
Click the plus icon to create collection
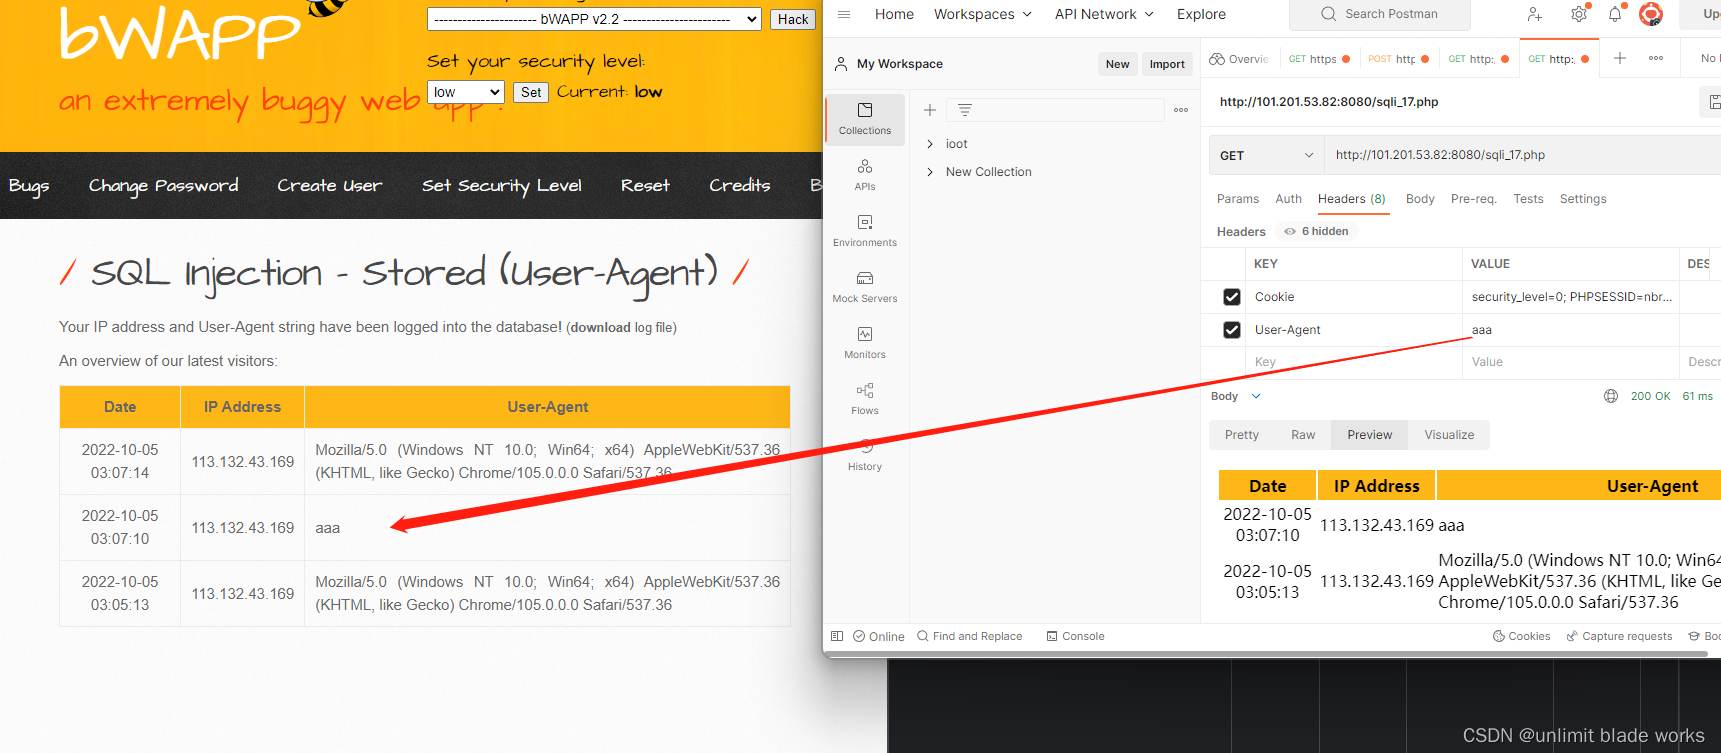(930, 110)
